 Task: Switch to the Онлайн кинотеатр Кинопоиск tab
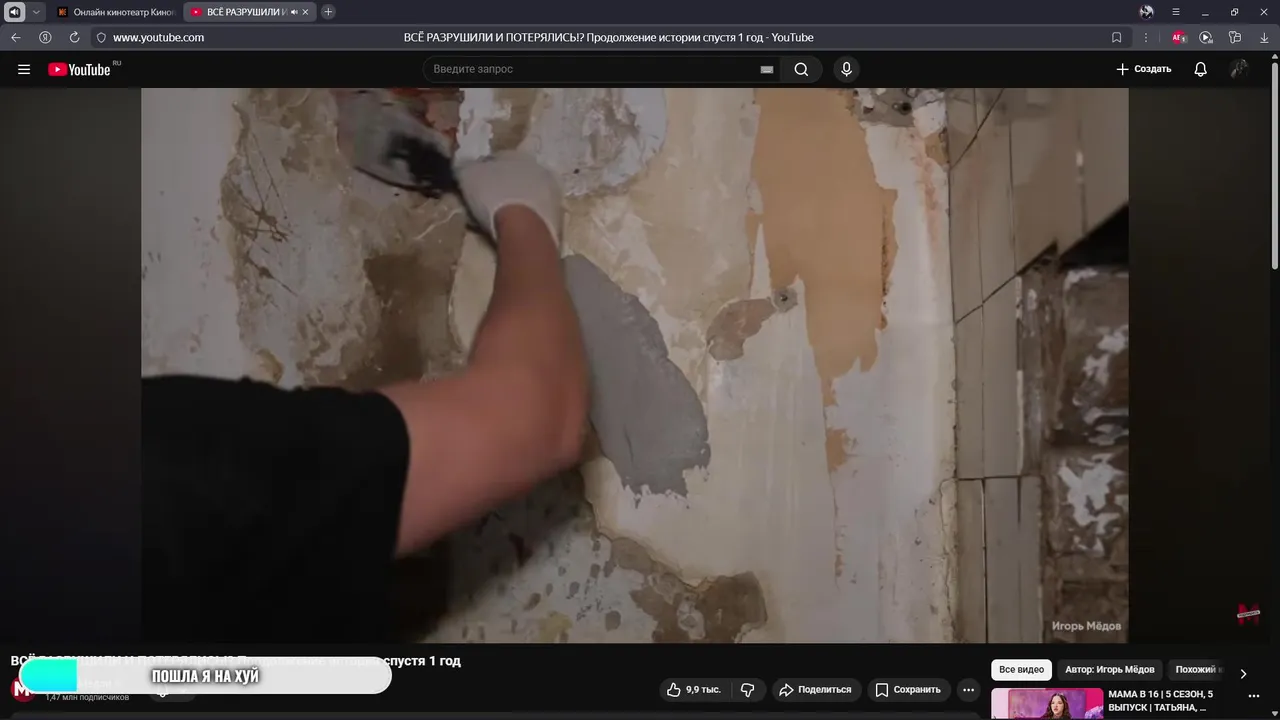pos(115,12)
